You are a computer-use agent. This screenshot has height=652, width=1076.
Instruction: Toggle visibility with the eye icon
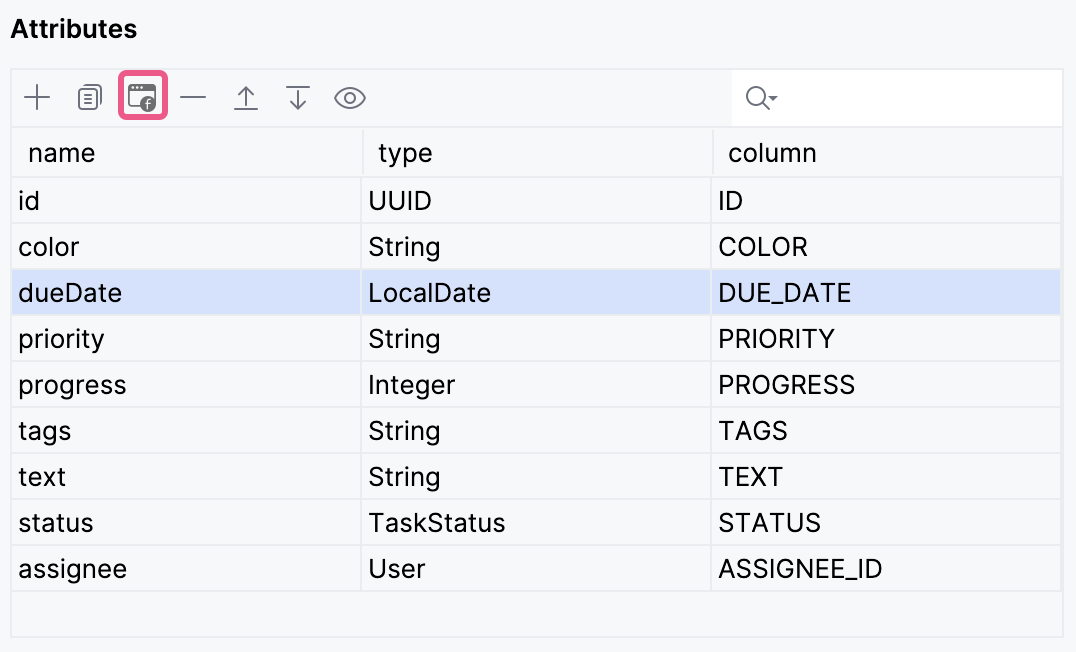(350, 97)
